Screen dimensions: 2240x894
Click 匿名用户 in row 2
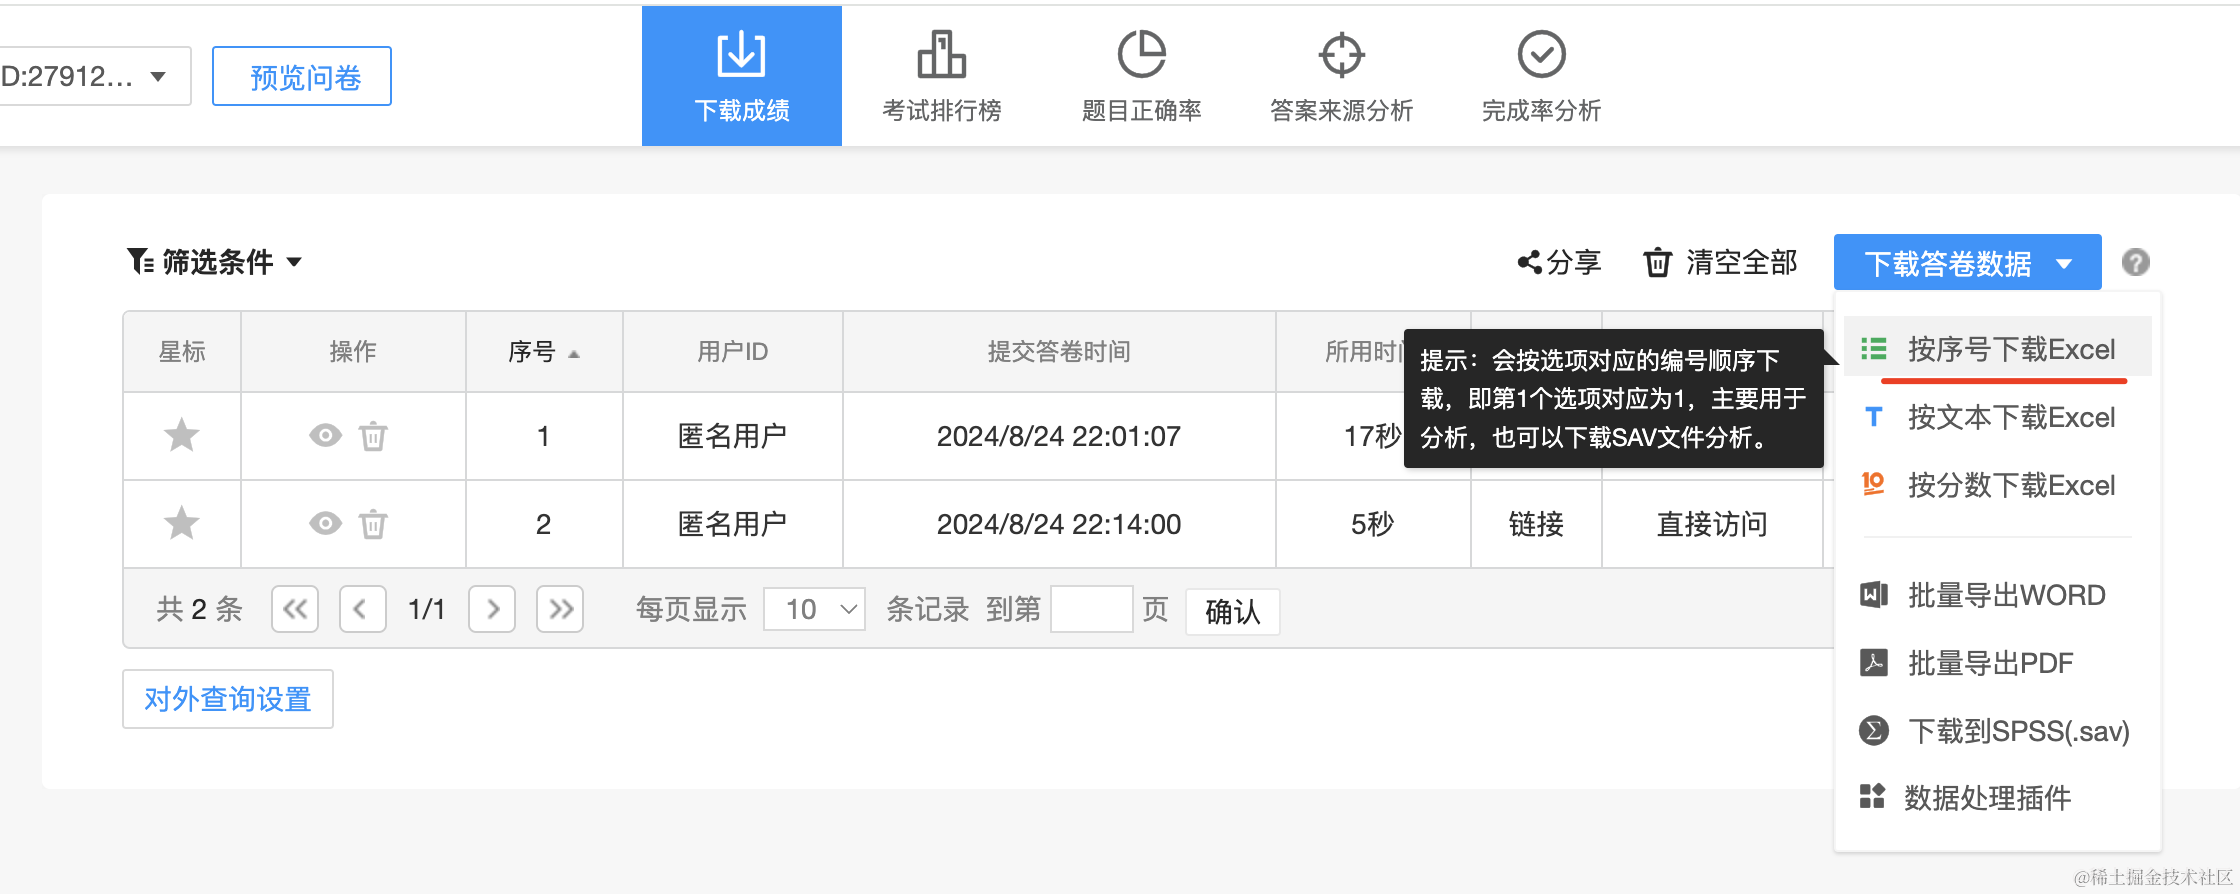pyautogui.click(x=732, y=523)
